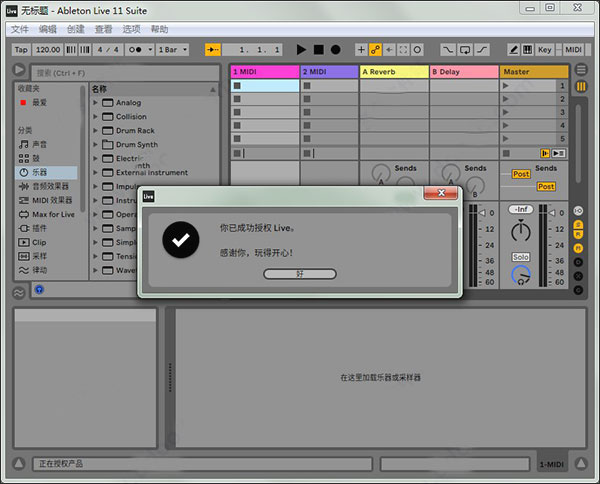Select the 鼓 category
The image size is (600, 484).
[47, 158]
